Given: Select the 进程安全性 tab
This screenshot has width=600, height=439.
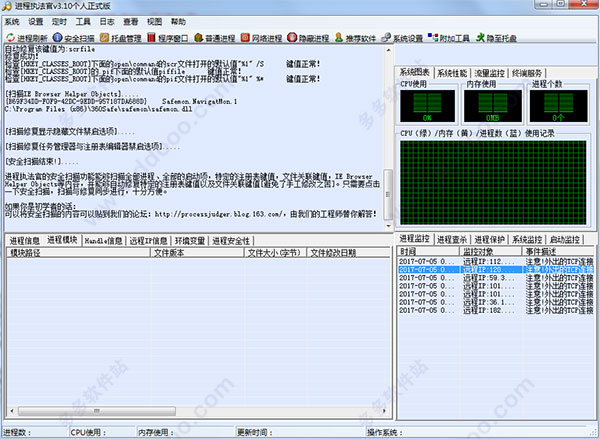Looking at the screenshot, I should 231,241.
